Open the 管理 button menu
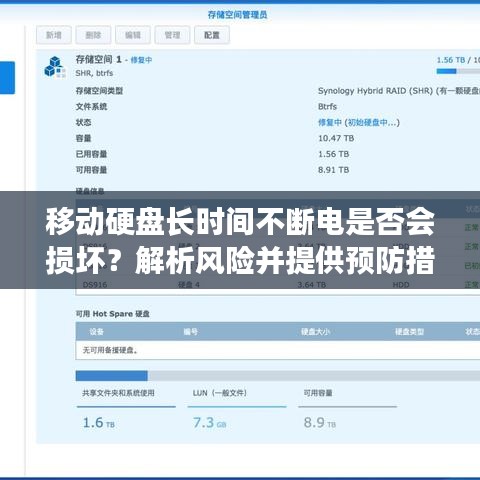This screenshot has height=480, width=480. (172, 35)
